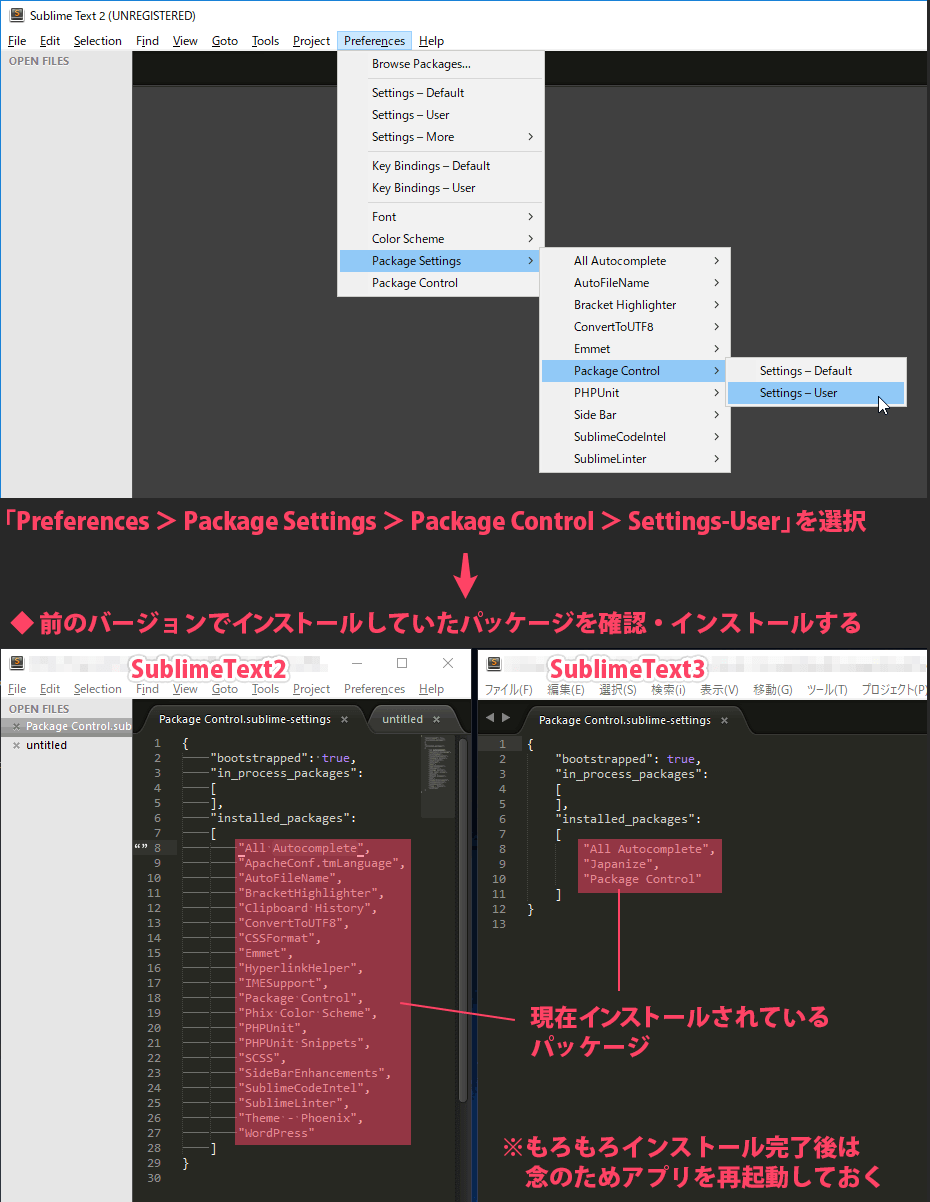The image size is (930, 1202).
Task: Open the Package Settings submenu
Action: click(x=441, y=261)
